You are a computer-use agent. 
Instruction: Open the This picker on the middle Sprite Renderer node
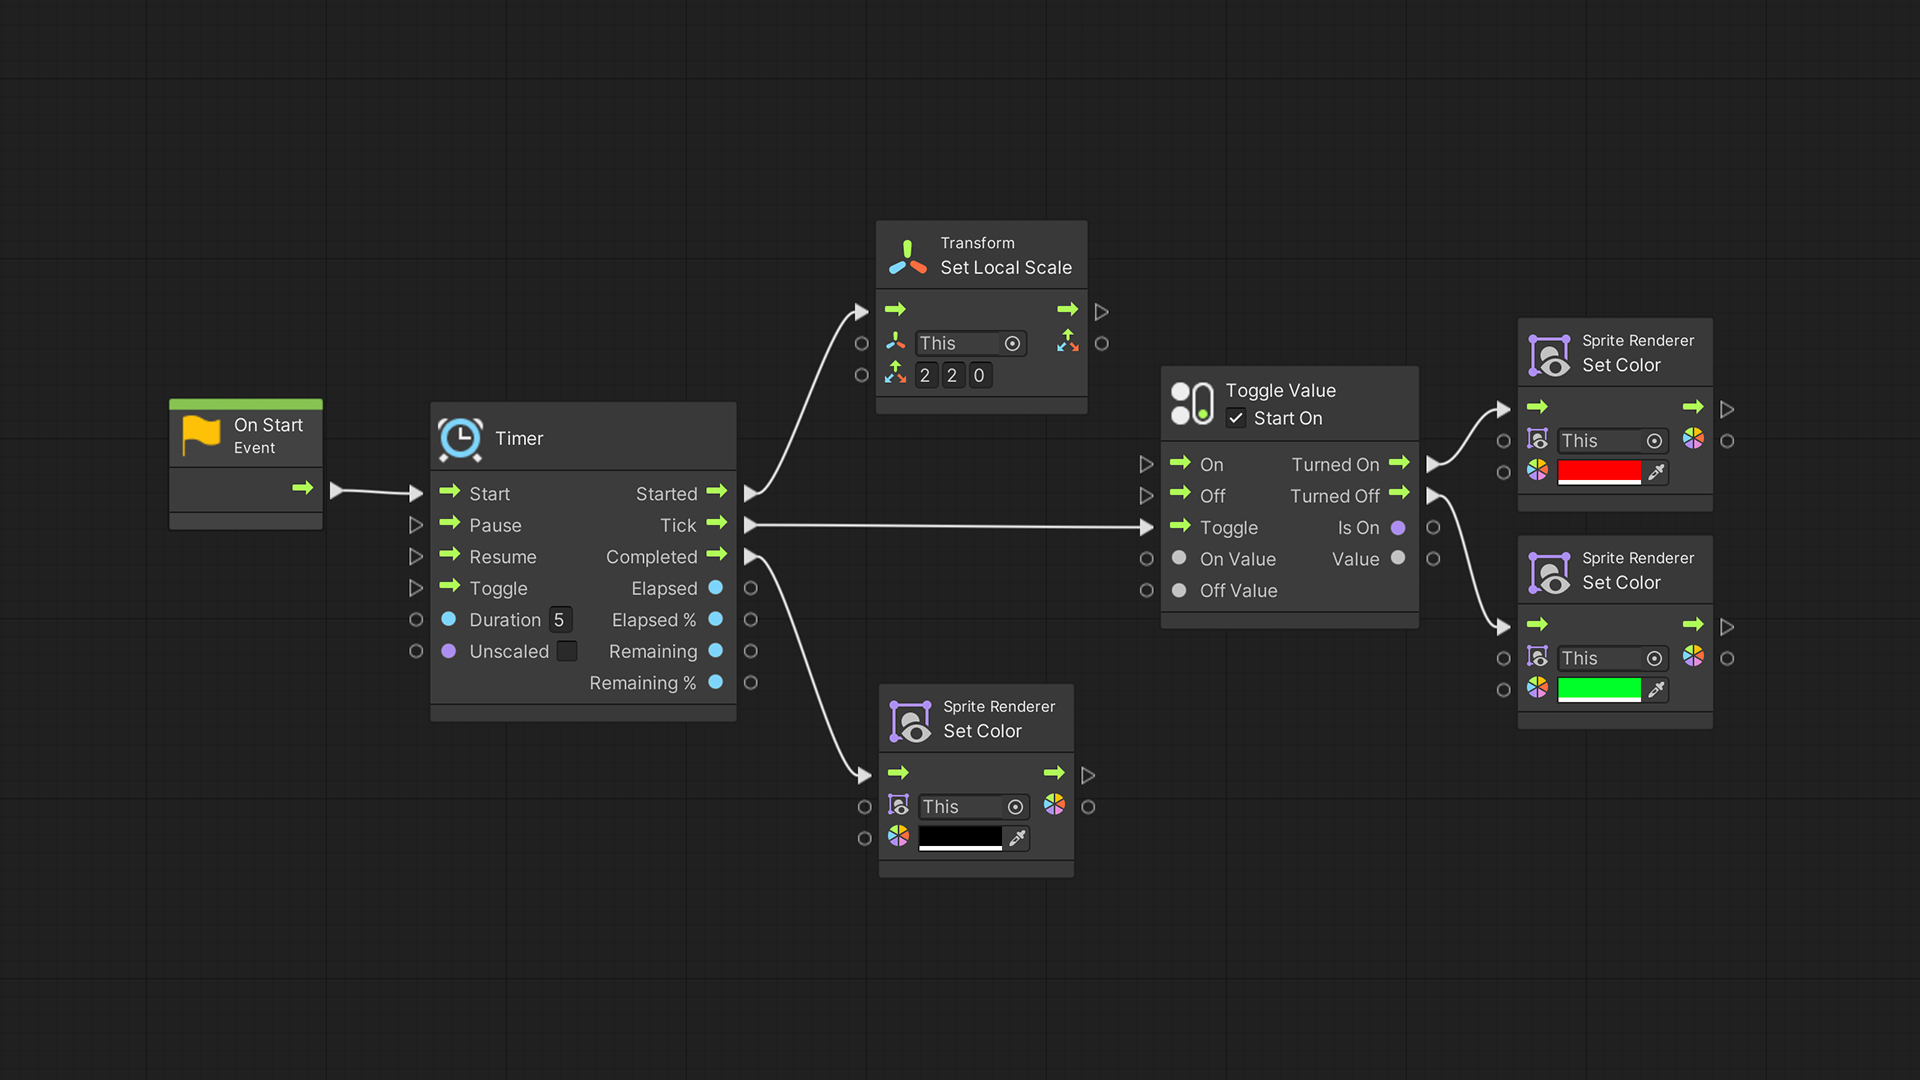1016,806
